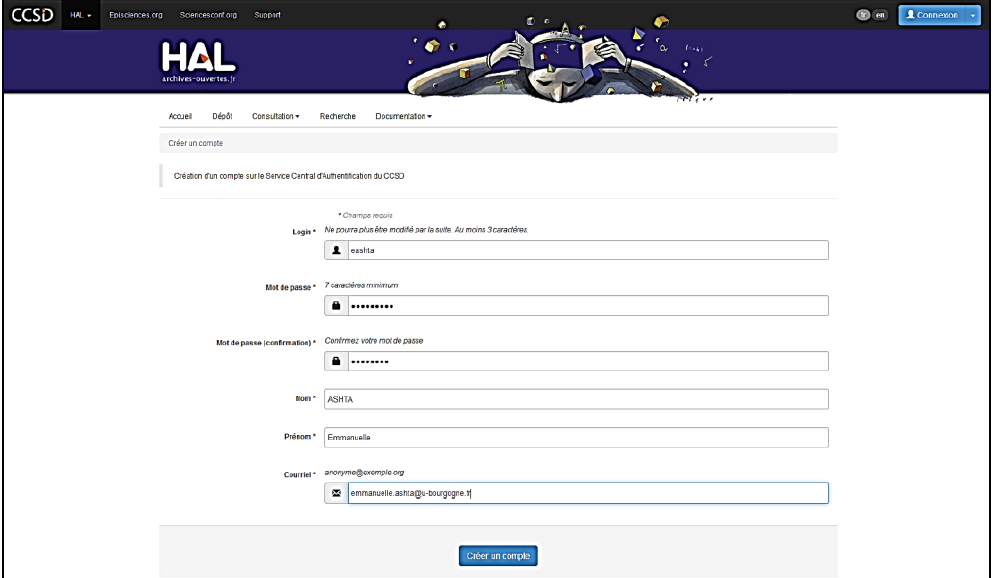Click the envelope icon beside Courriel
993x578 pixels.
[336, 493]
